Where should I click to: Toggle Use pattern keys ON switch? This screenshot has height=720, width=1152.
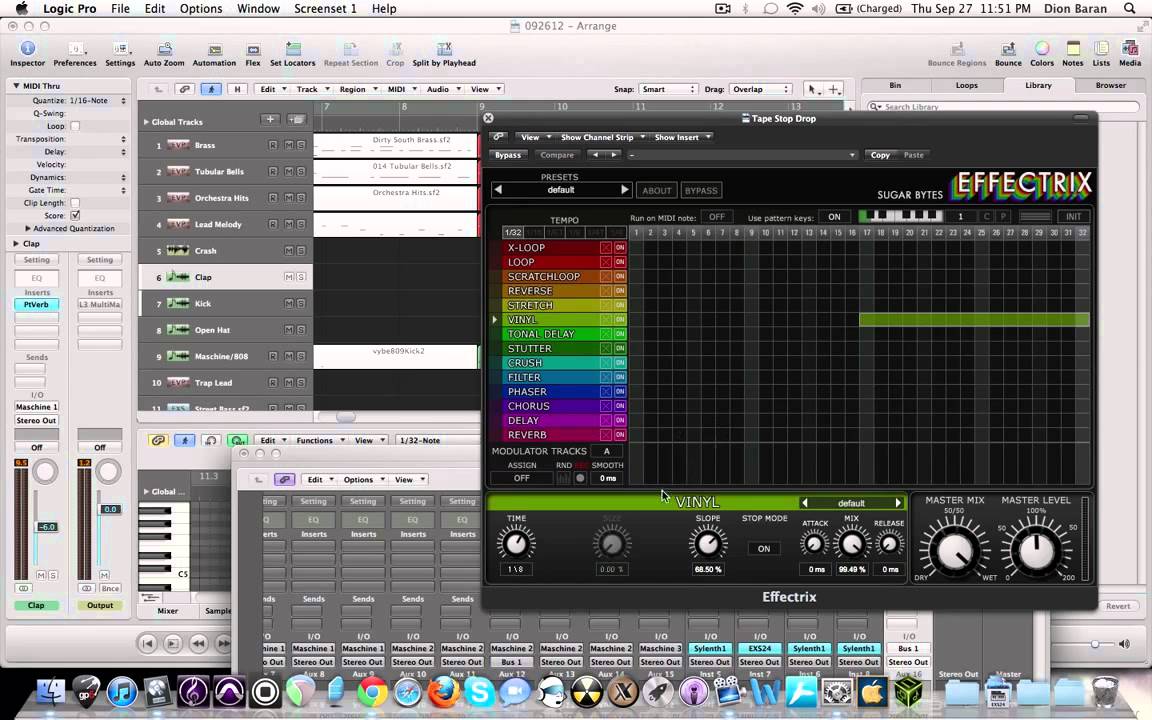834,217
